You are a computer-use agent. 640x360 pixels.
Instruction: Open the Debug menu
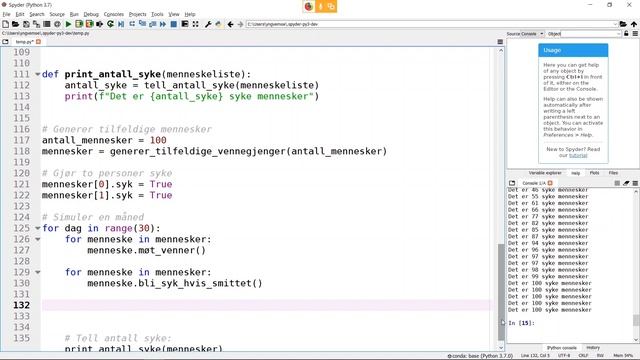(x=91, y=14)
